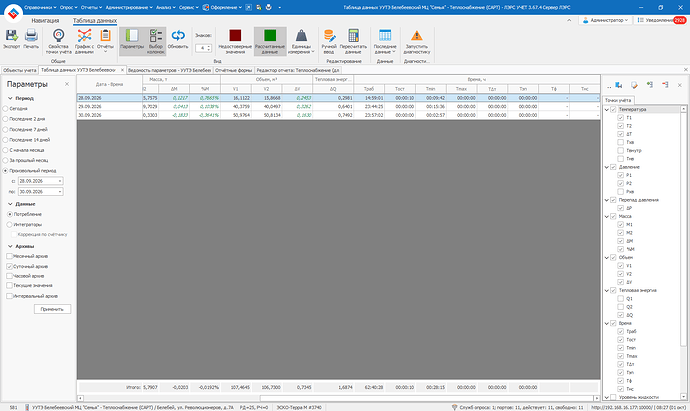The width and height of the screenshot is (690, 411).
Task: Click the Знаков decimal places spinner
Action: (203, 48)
